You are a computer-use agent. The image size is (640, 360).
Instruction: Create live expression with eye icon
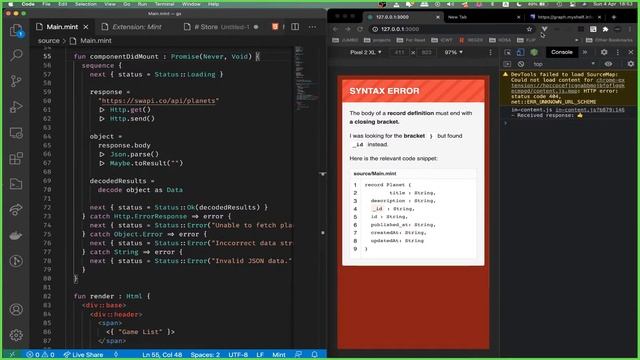(608, 64)
